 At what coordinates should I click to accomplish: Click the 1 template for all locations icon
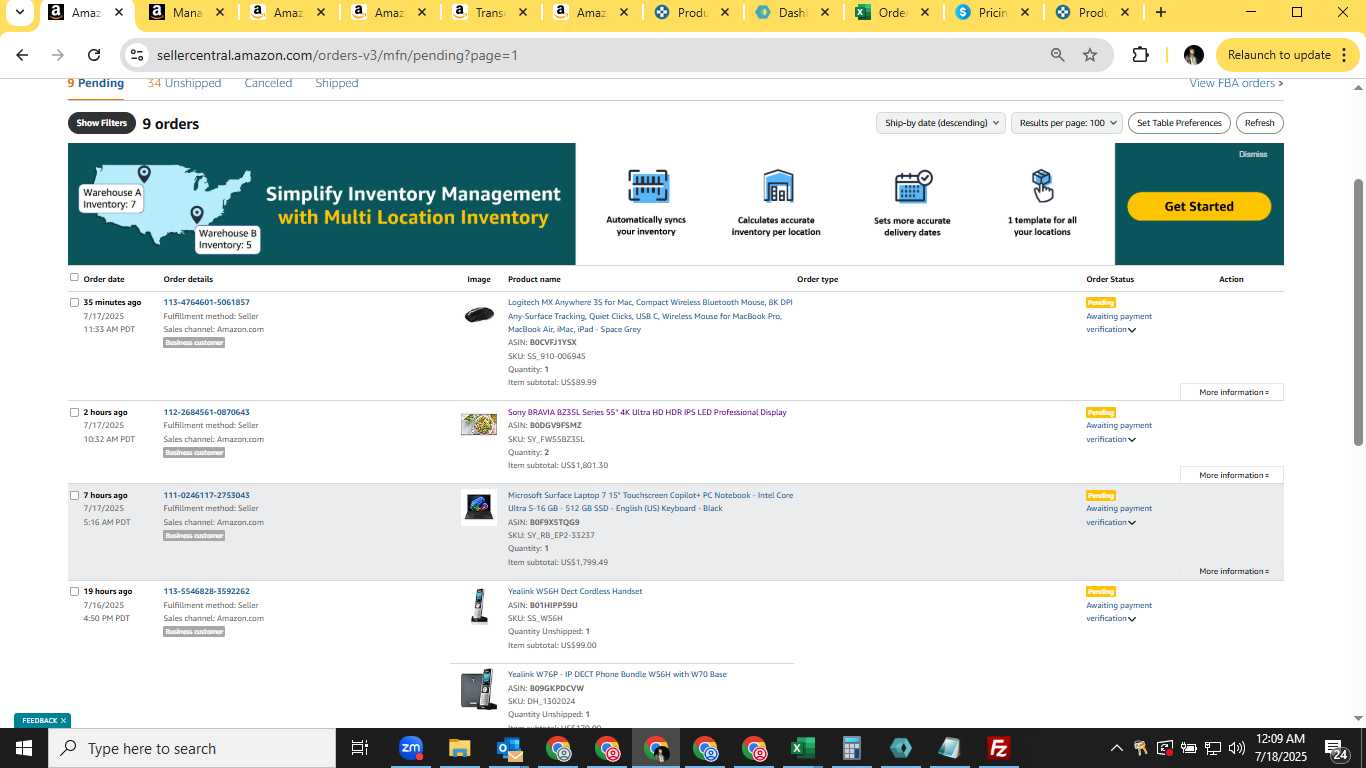tap(1042, 185)
